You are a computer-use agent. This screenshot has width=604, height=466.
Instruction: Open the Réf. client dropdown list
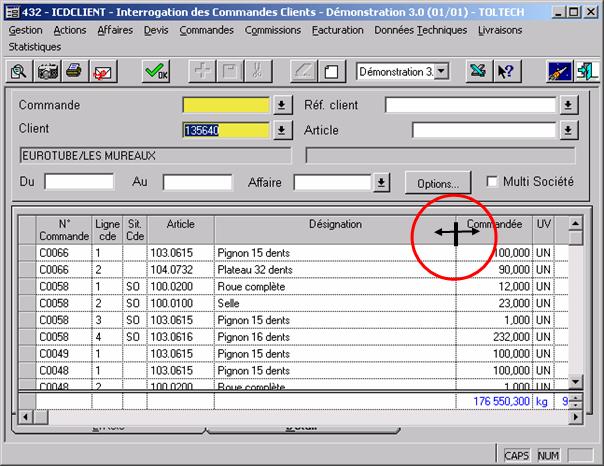tap(568, 105)
